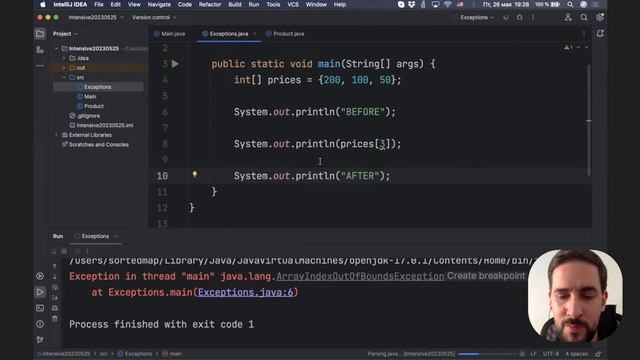Click Create breakpoint hint

(x=486, y=276)
